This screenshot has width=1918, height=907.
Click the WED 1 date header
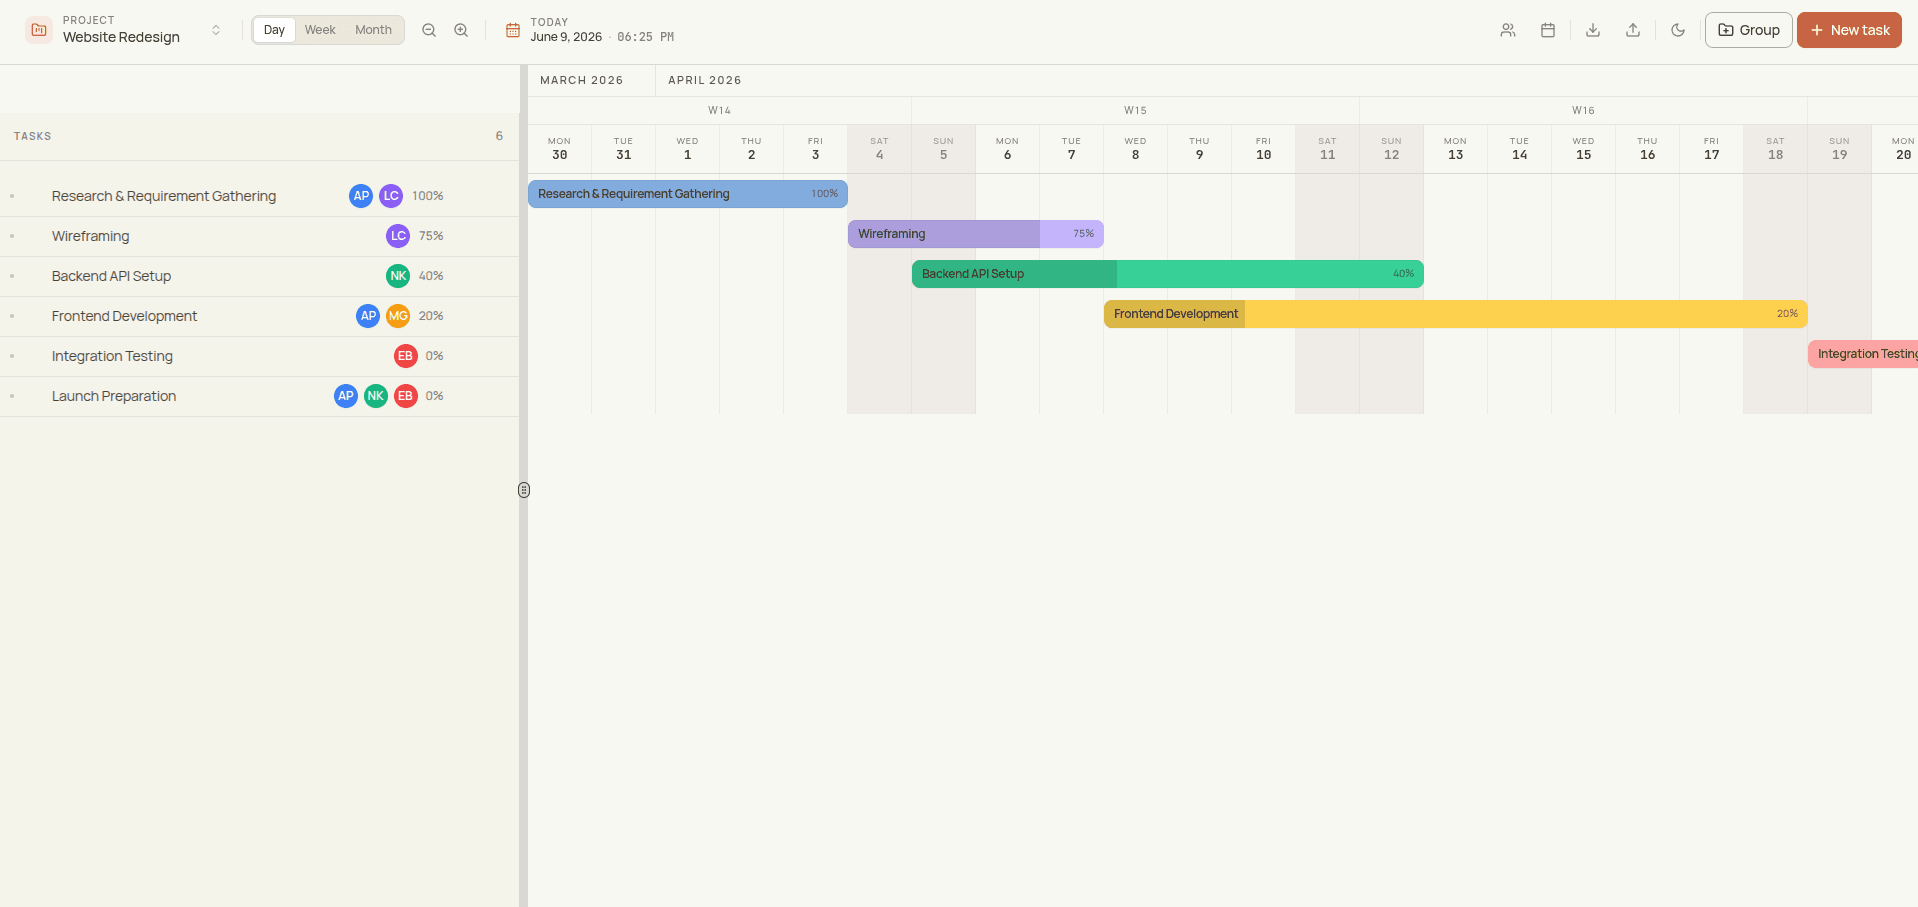[x=688, y=149]
